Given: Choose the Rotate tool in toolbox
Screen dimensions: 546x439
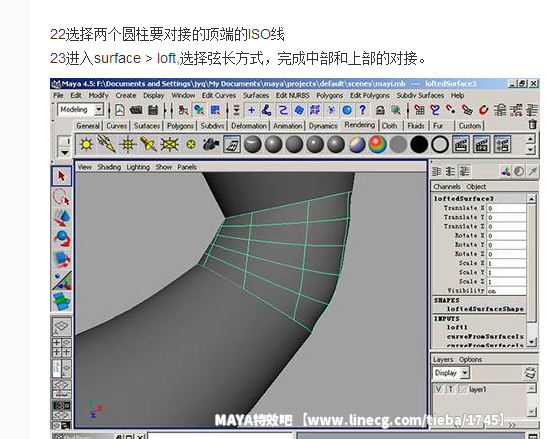Looking at the screenshot, I should click(x=62, y=238).
